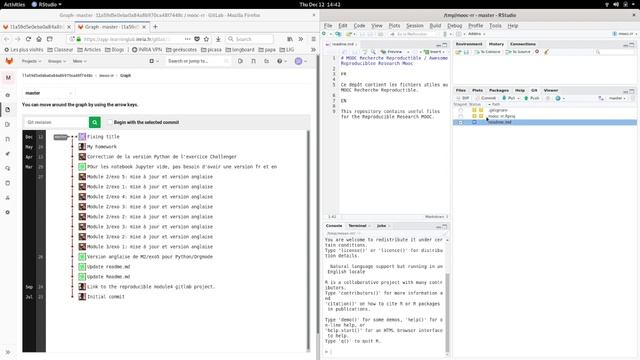Click Preview in the editor toolbar
640x360 pixels.
[391, 52]
